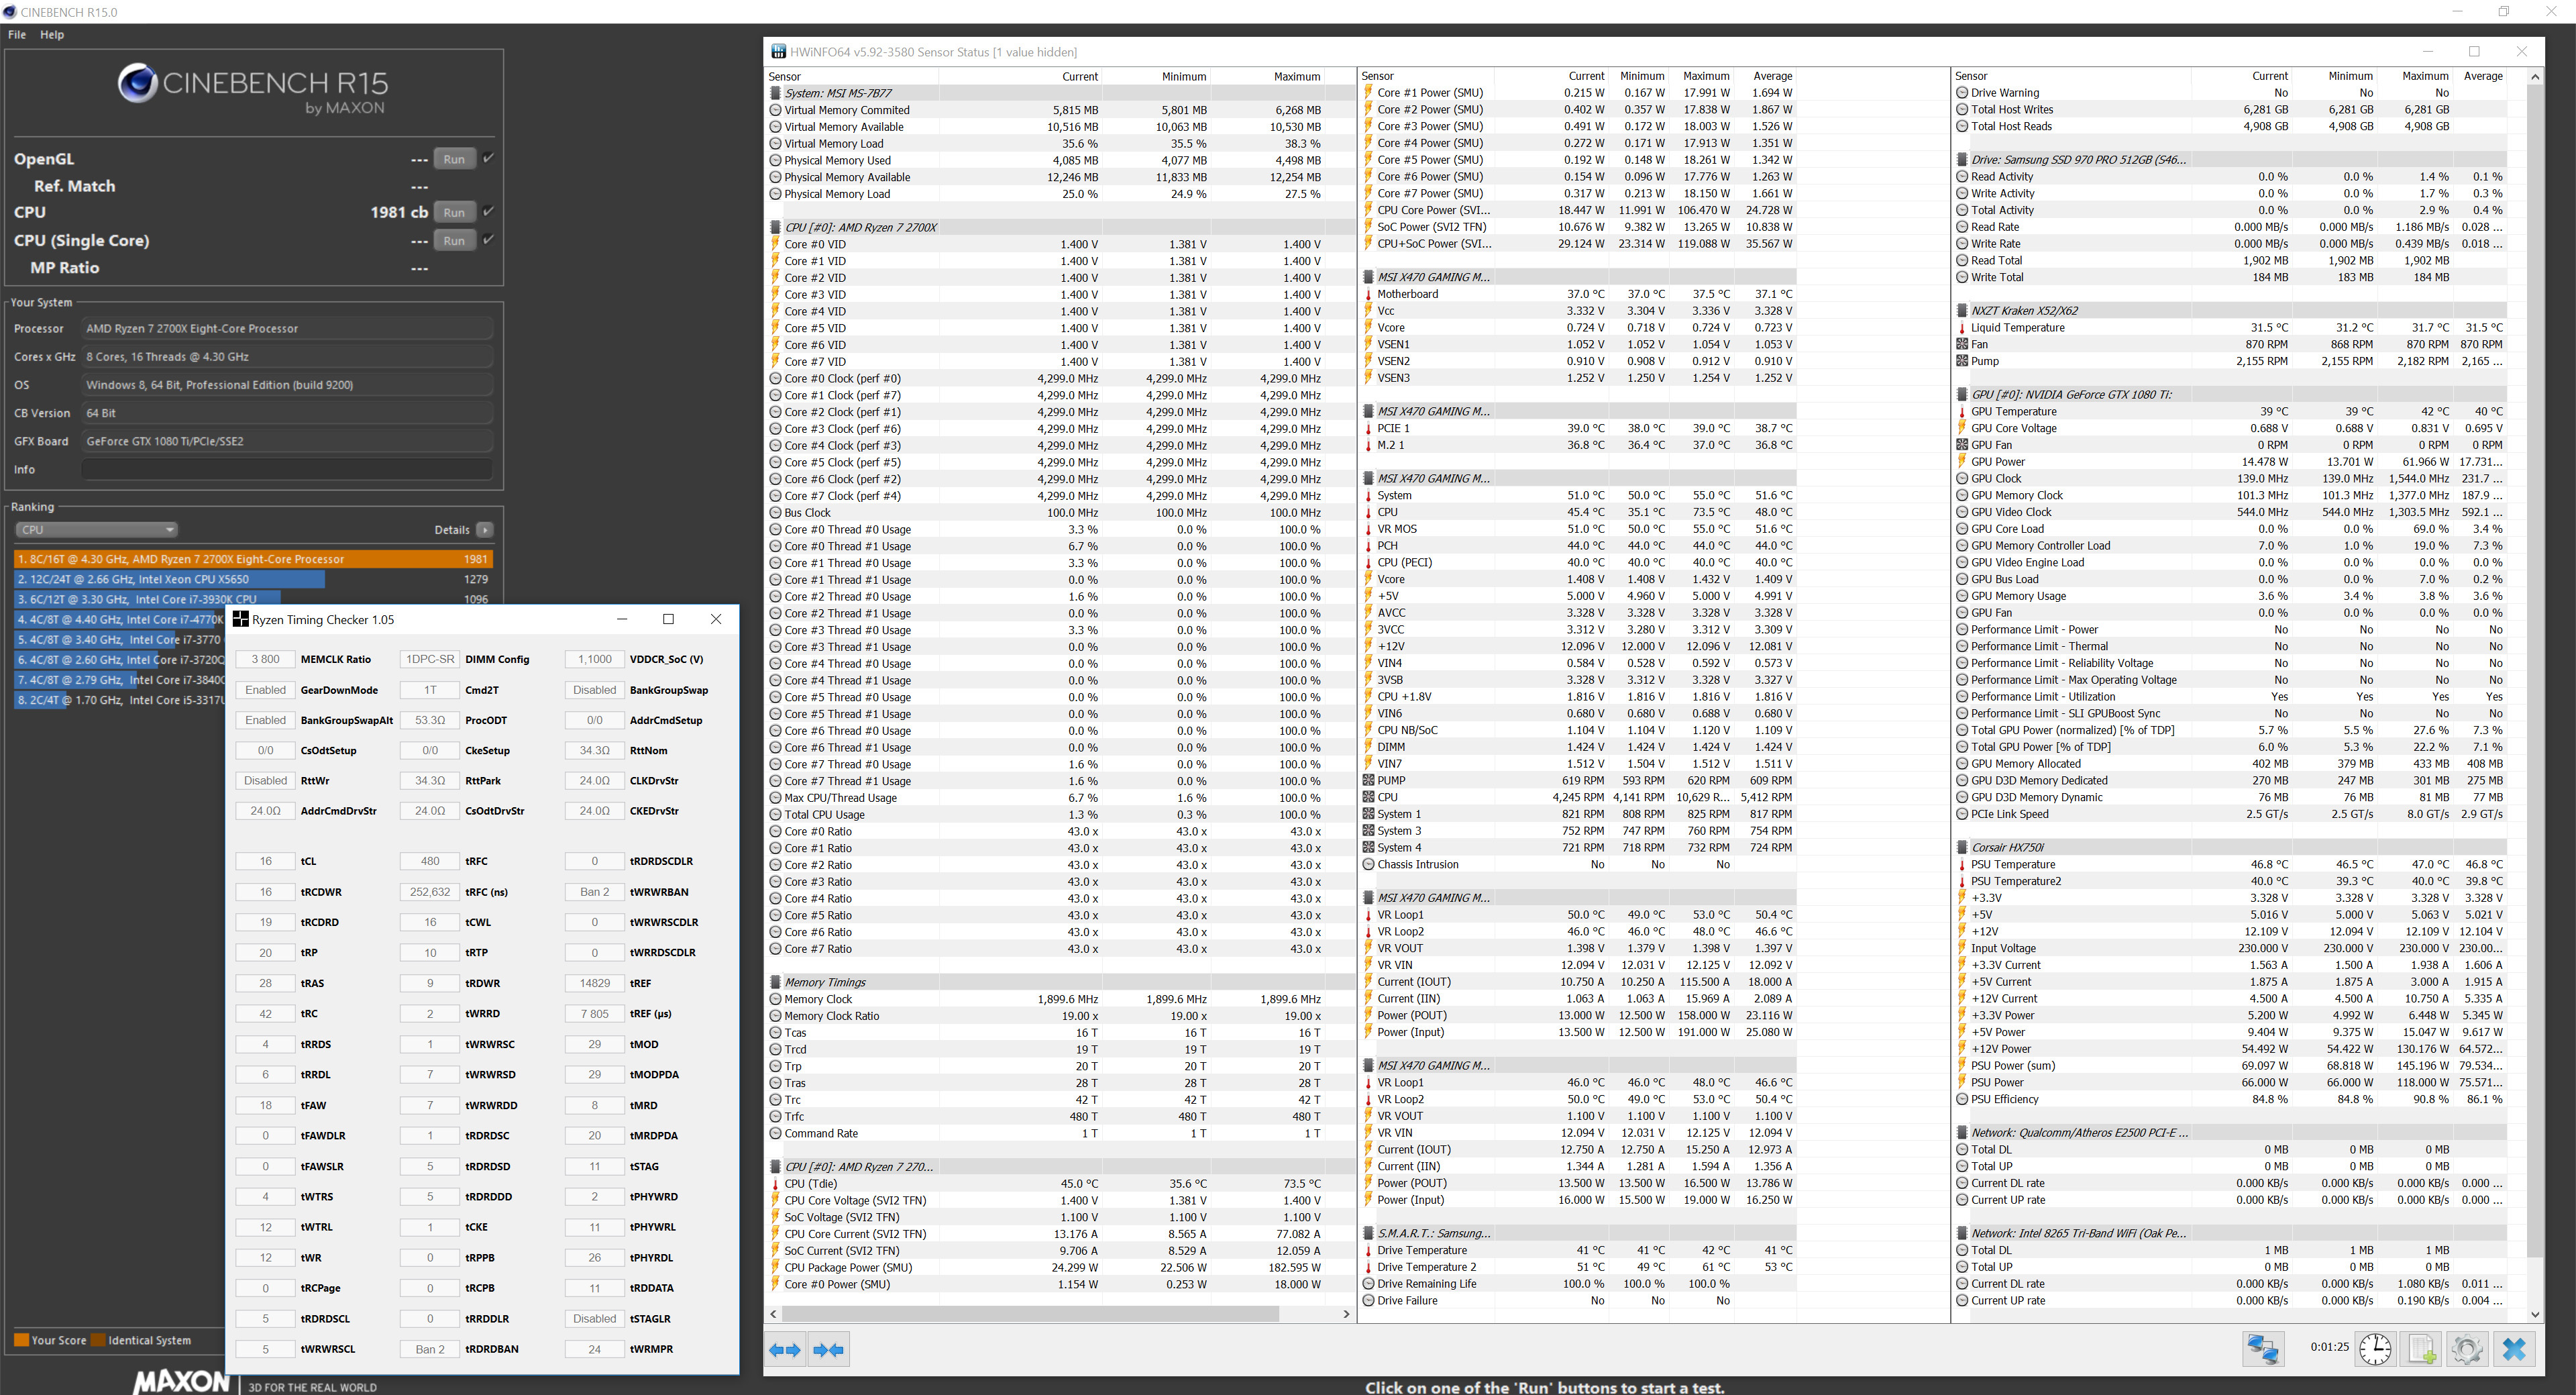Click the clock reset timer icon
This screenshot has width=2576, height=1395.
[2375, 1349]
